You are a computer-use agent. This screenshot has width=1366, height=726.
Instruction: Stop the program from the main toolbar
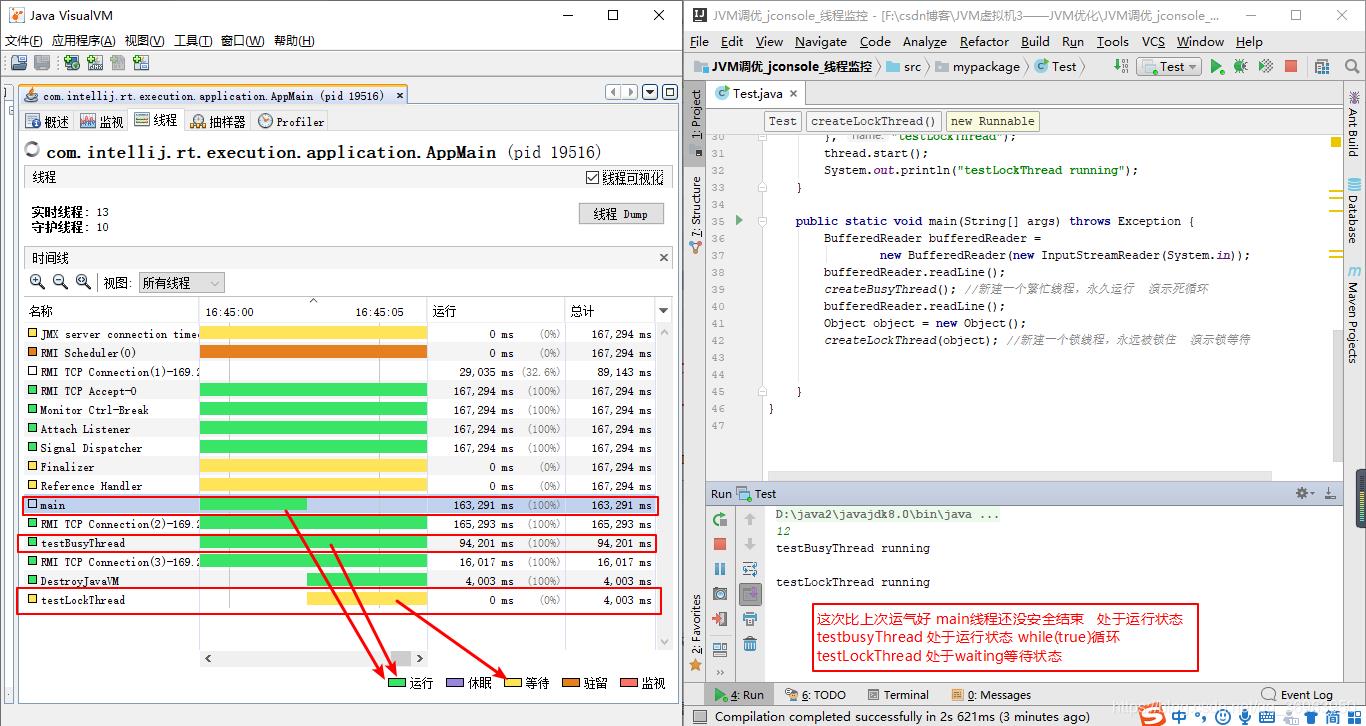point(1291,67)
